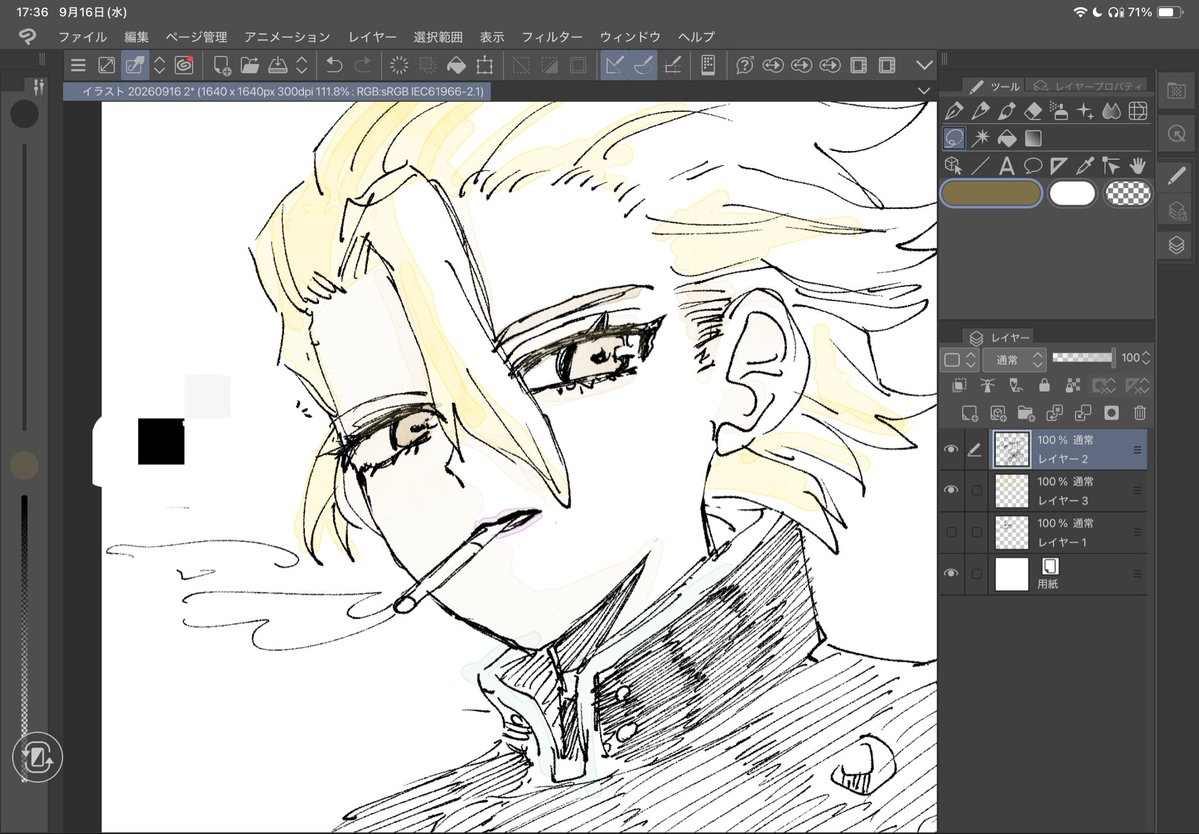Open dropdown arrows beside save icon

pos(302,65)
